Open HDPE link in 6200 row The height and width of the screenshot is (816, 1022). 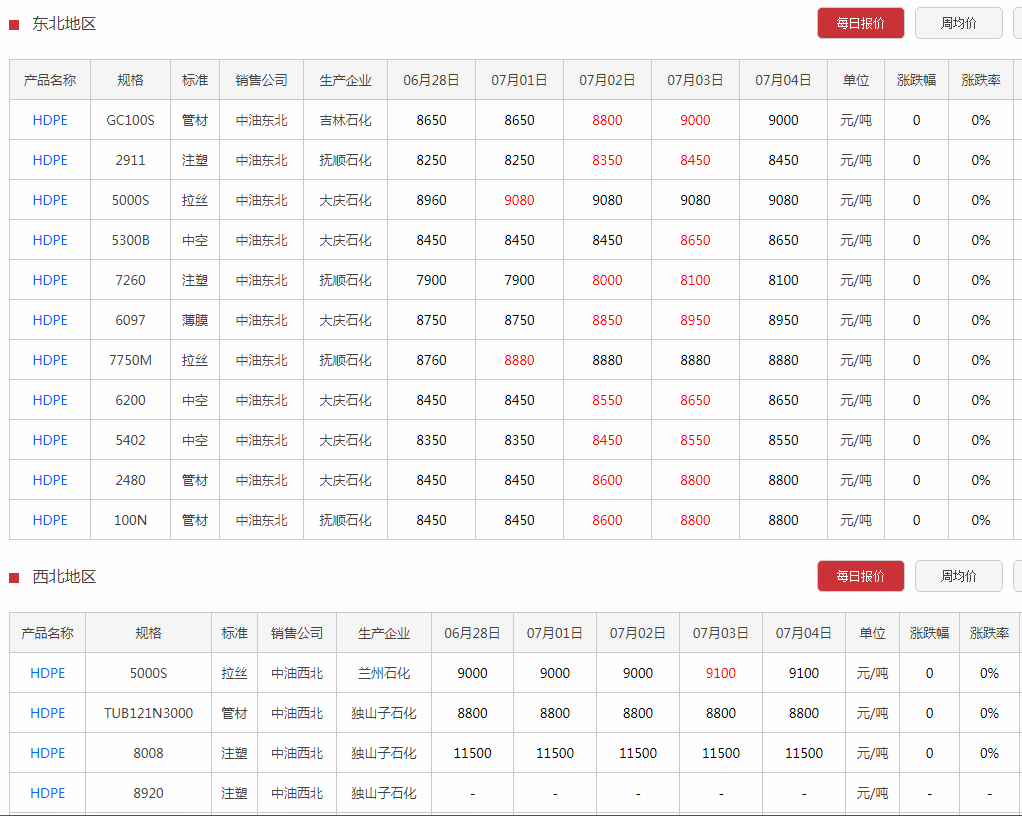point(50,400)
